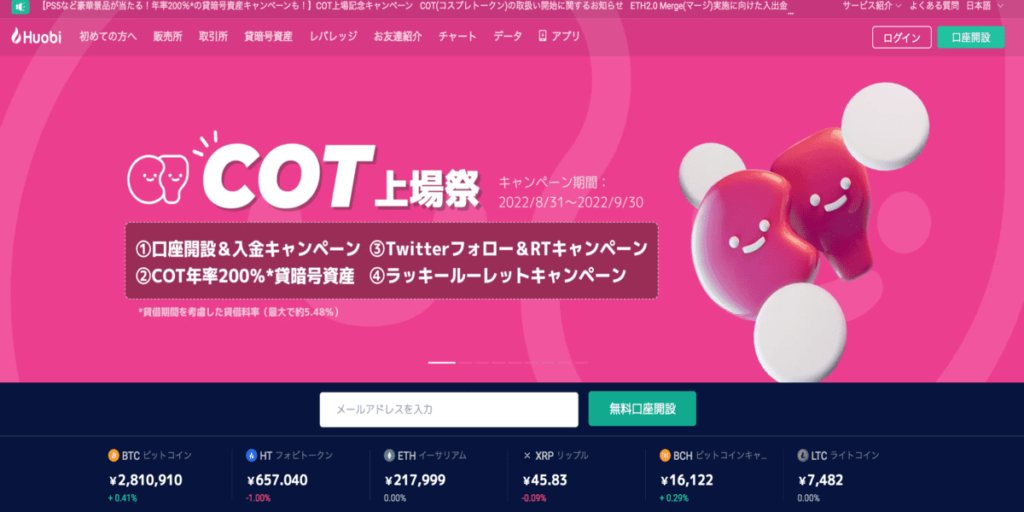Open the 取引所 menu item
Image resolution: width=1024 pixels, height=512 pixels.
coord(214,37)
